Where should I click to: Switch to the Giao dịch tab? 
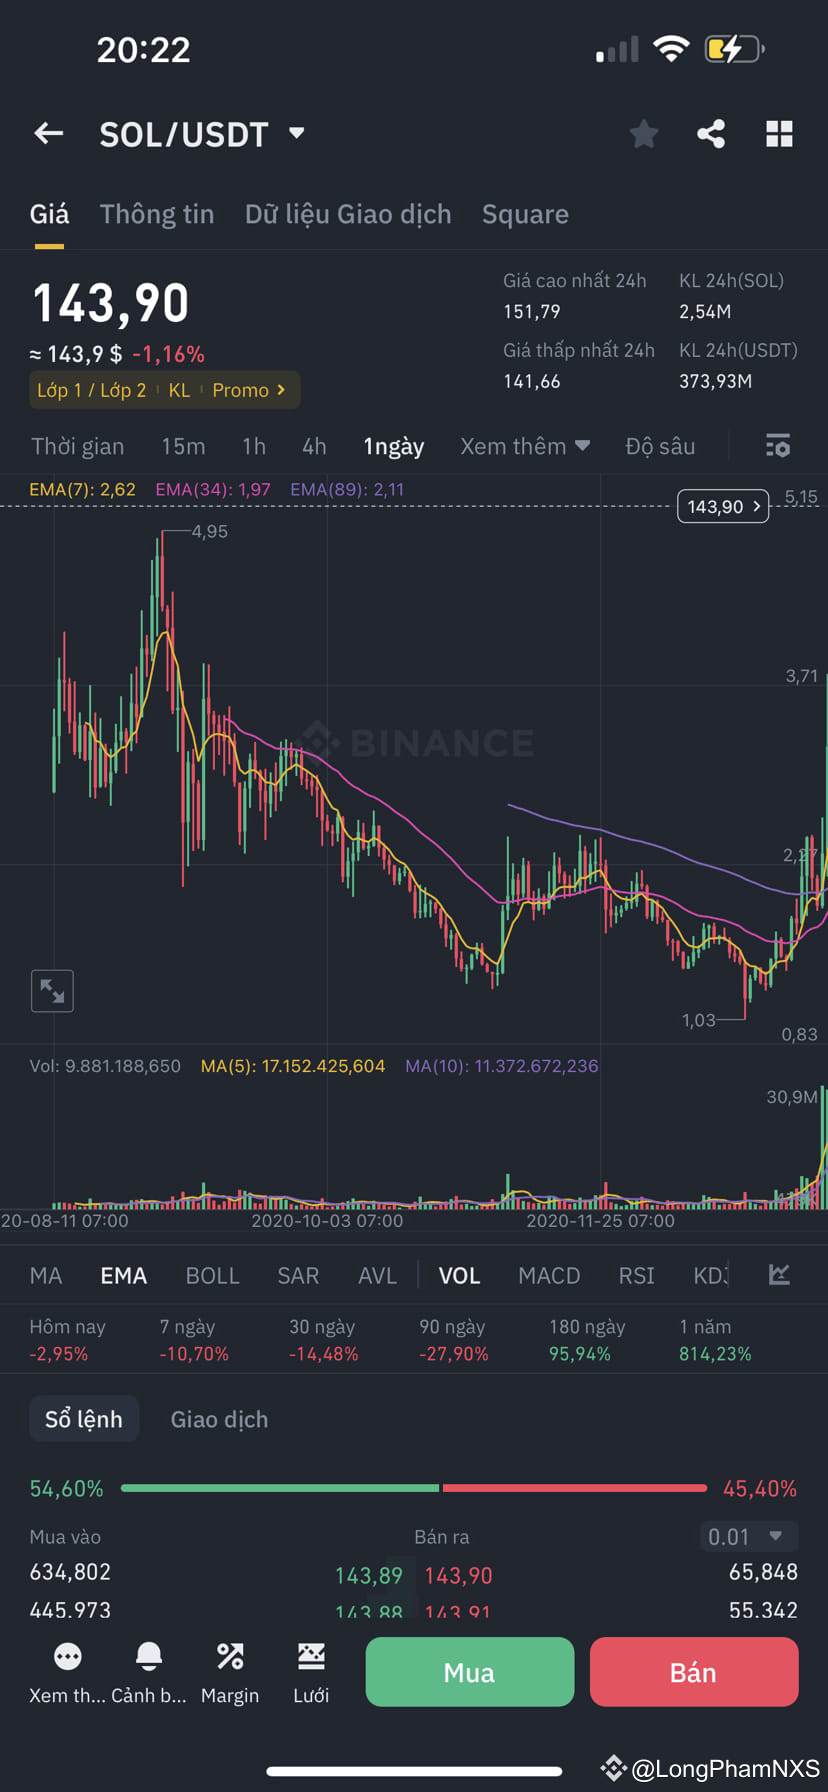coord(218,1418)
